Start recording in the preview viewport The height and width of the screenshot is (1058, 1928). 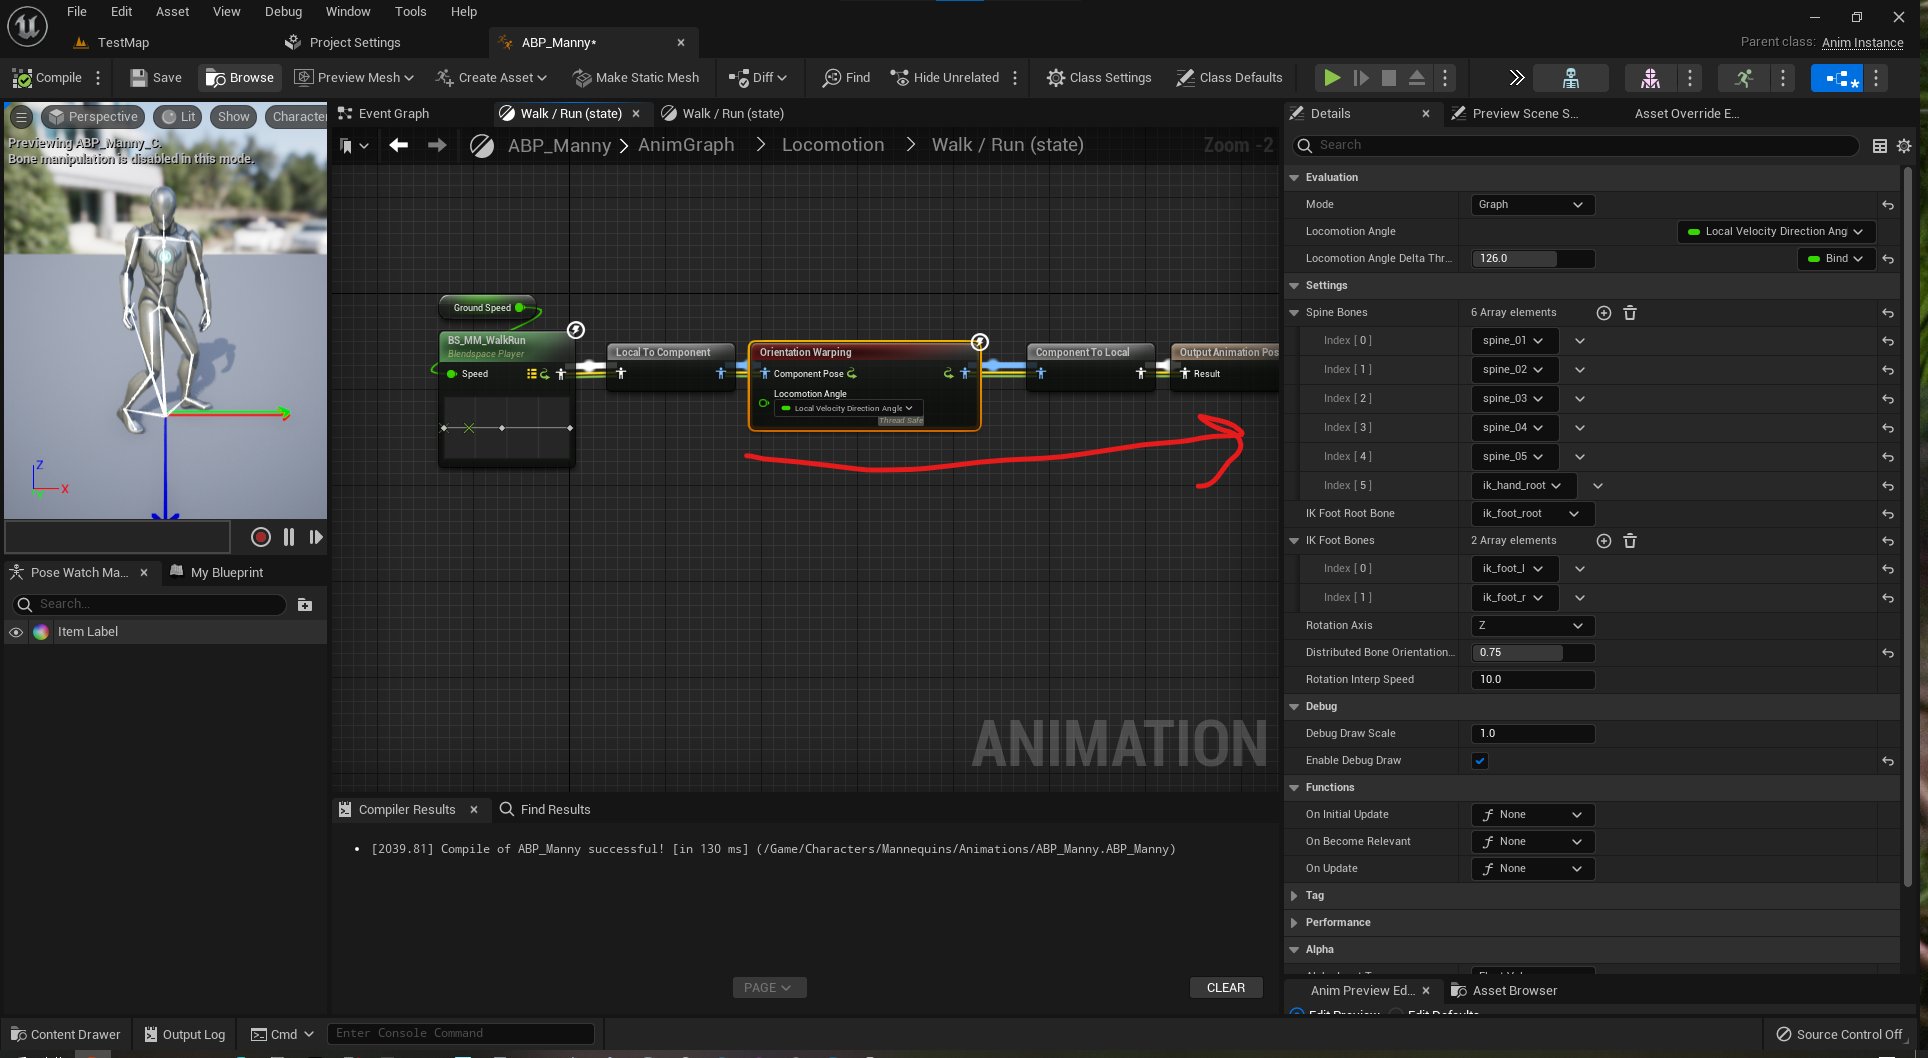[x=259, y=537]
